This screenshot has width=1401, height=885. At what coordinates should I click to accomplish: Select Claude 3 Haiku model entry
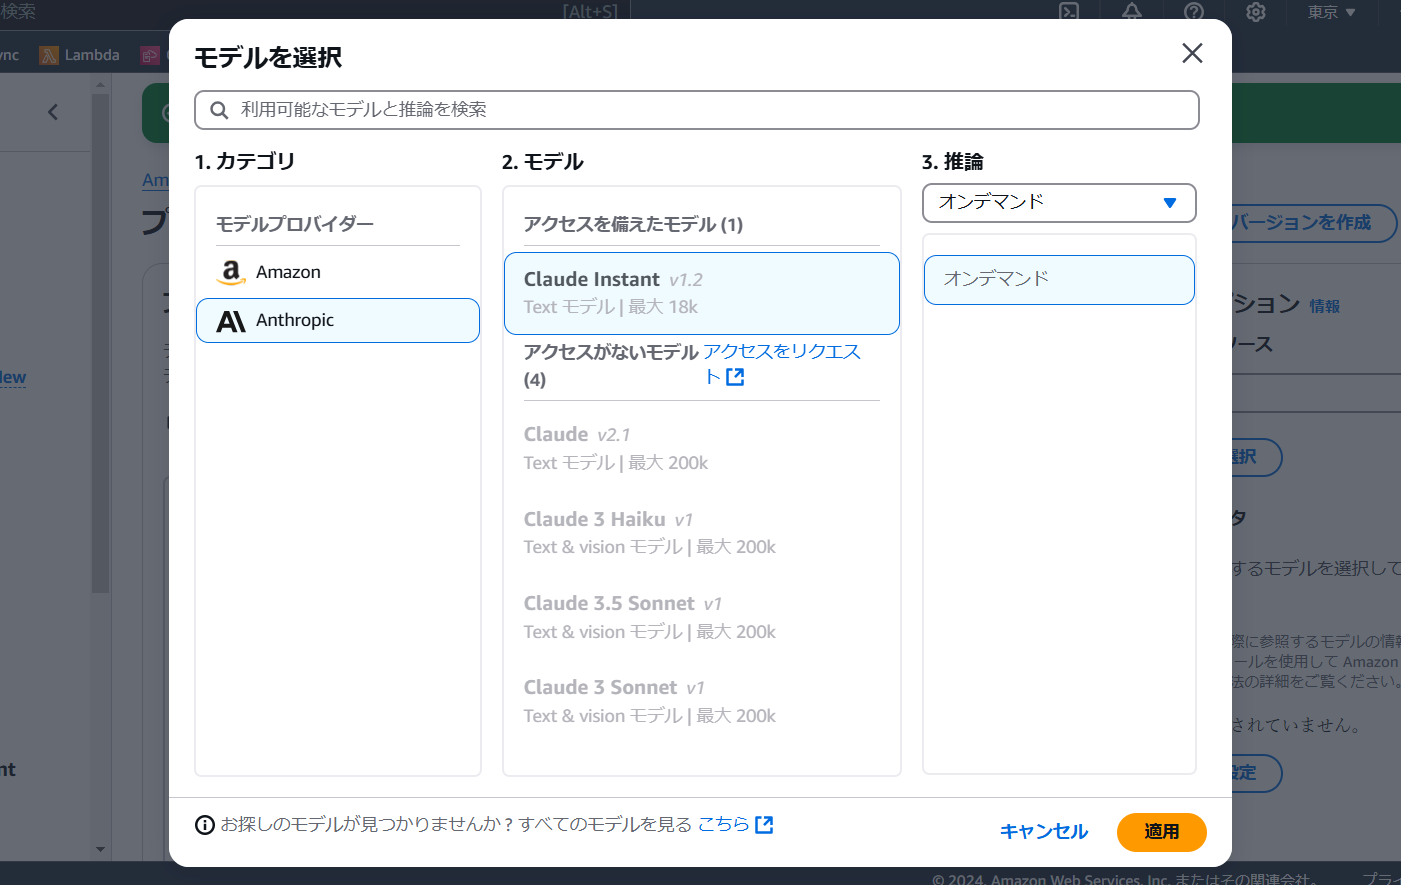click(x=702, y=533)
